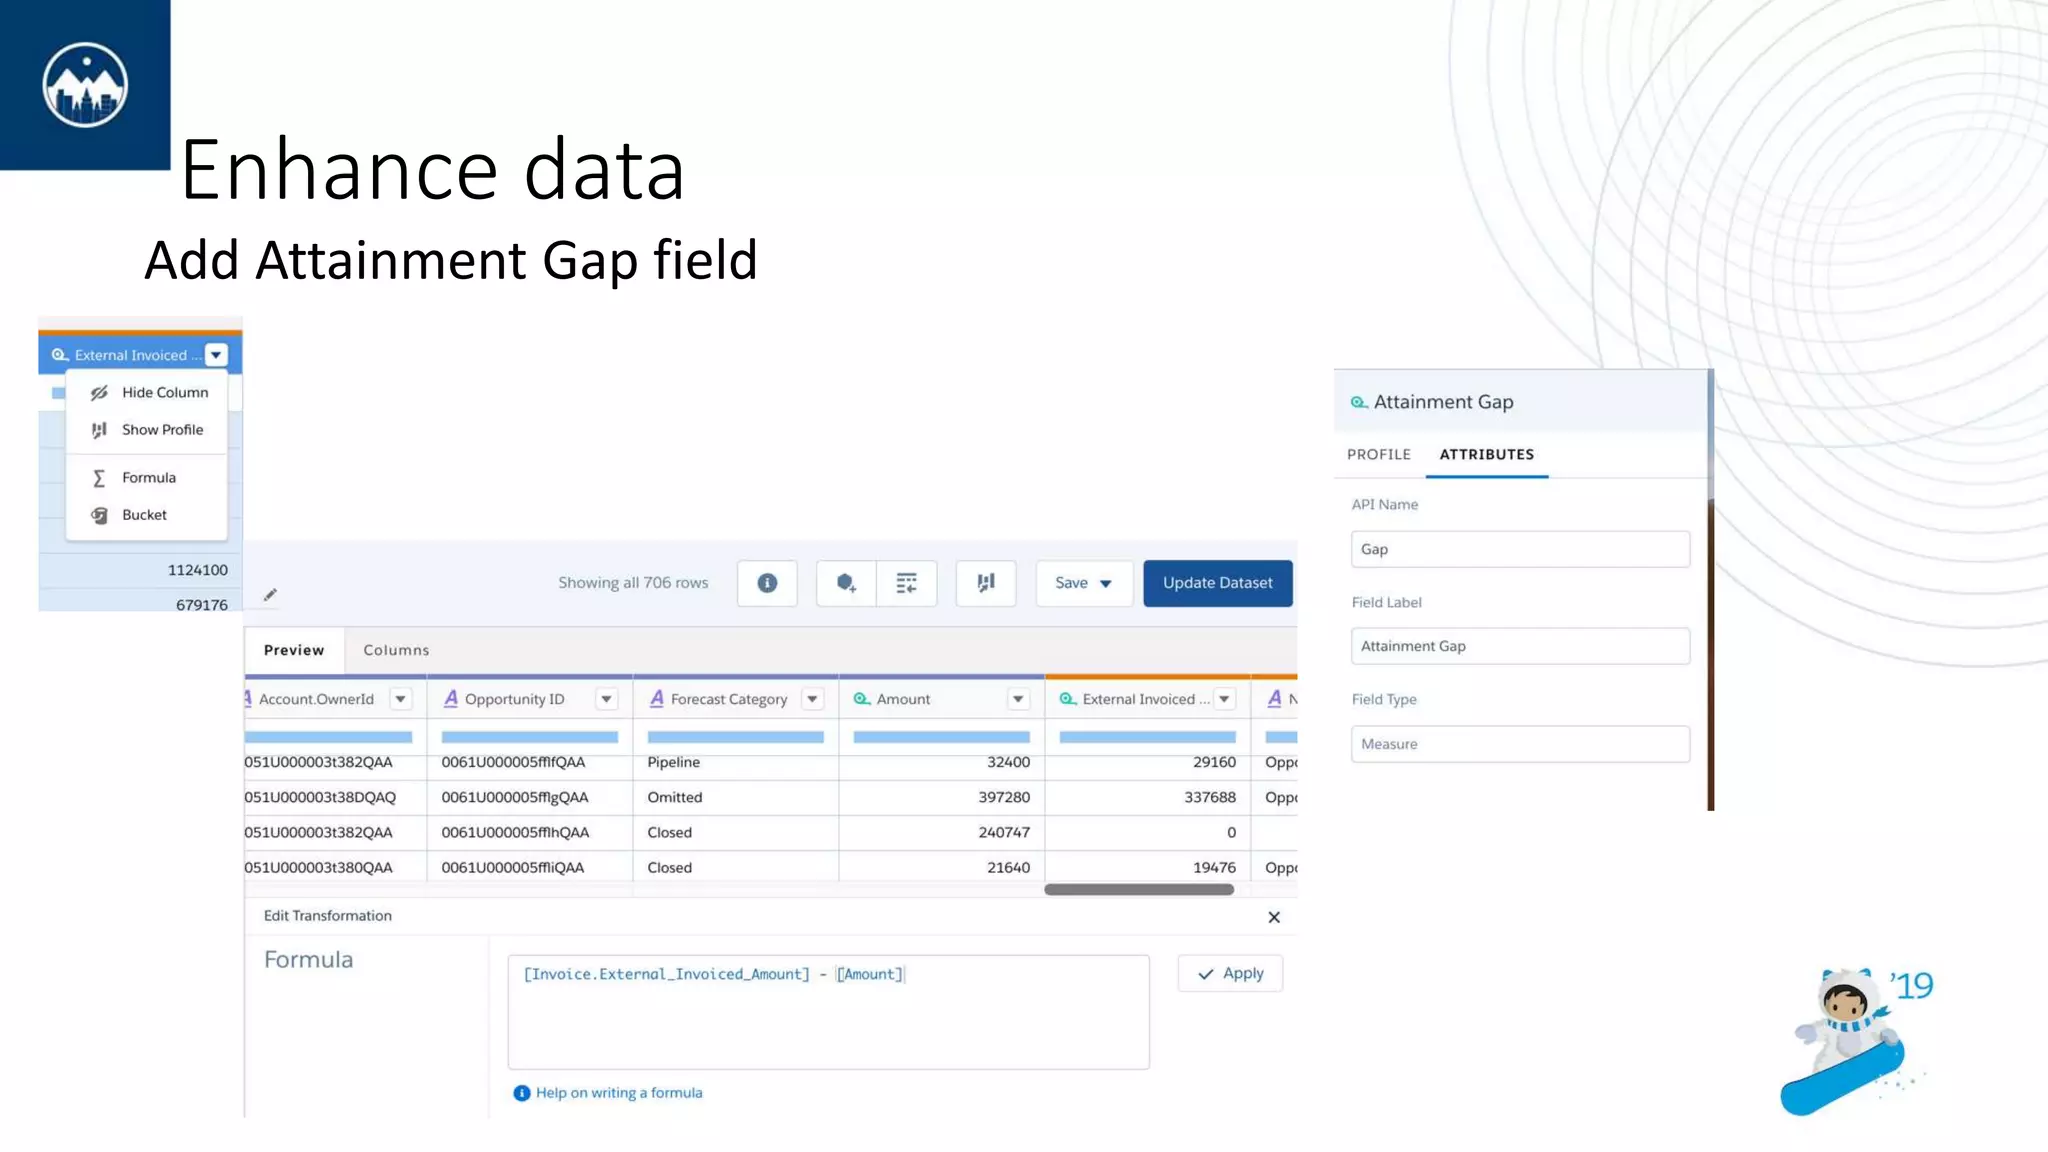2048x1152 pixels.
Task: Click the Hide Column eye-slash icon
Action: [99, 393]
